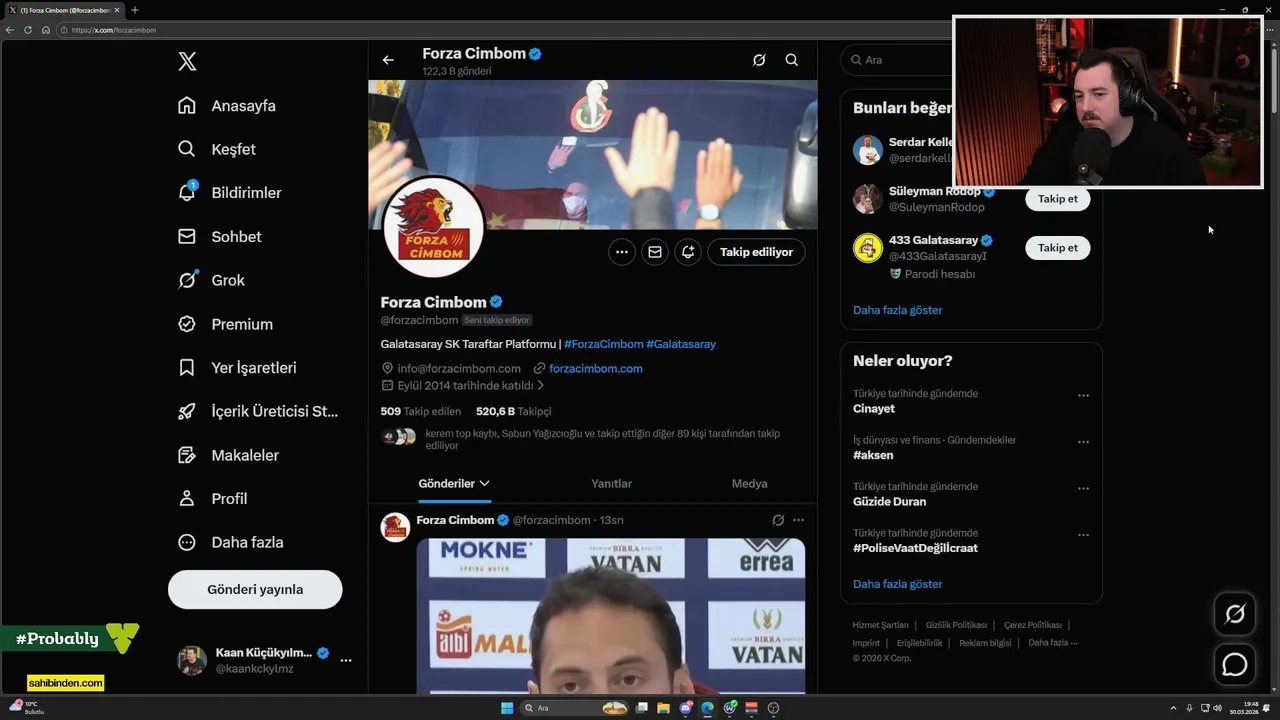Click Grok icon on the post
Viewport: 1280px width, 720px height.
click(778, 520)
